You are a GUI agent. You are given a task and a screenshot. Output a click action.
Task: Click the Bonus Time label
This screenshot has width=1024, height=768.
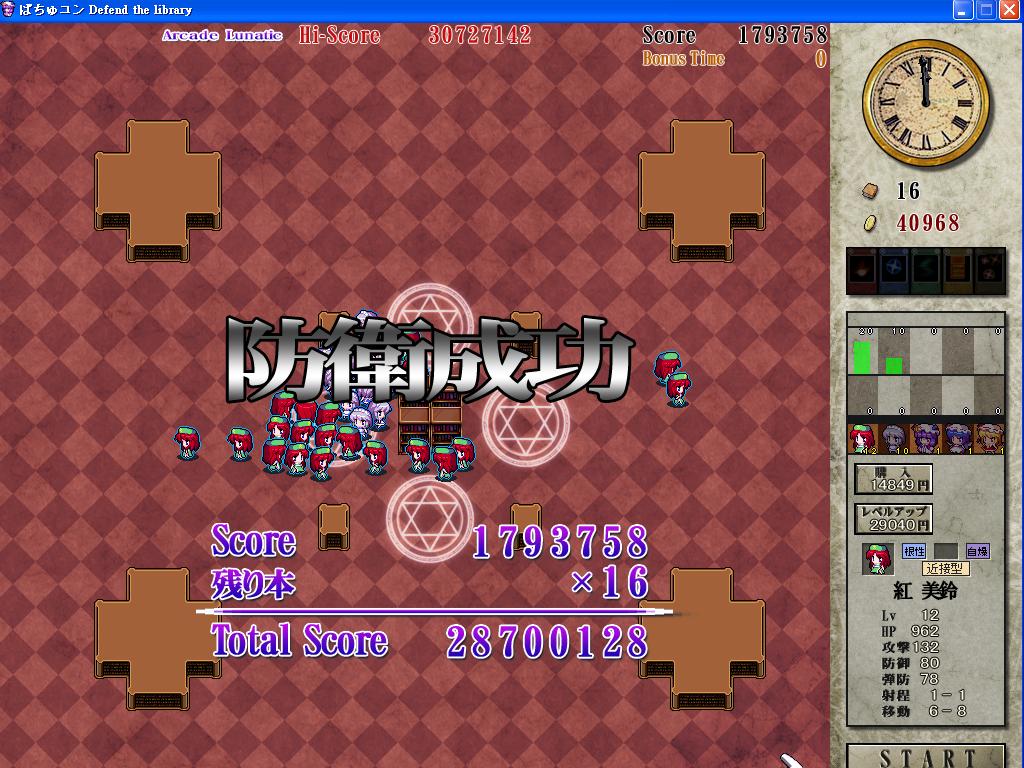683,59
